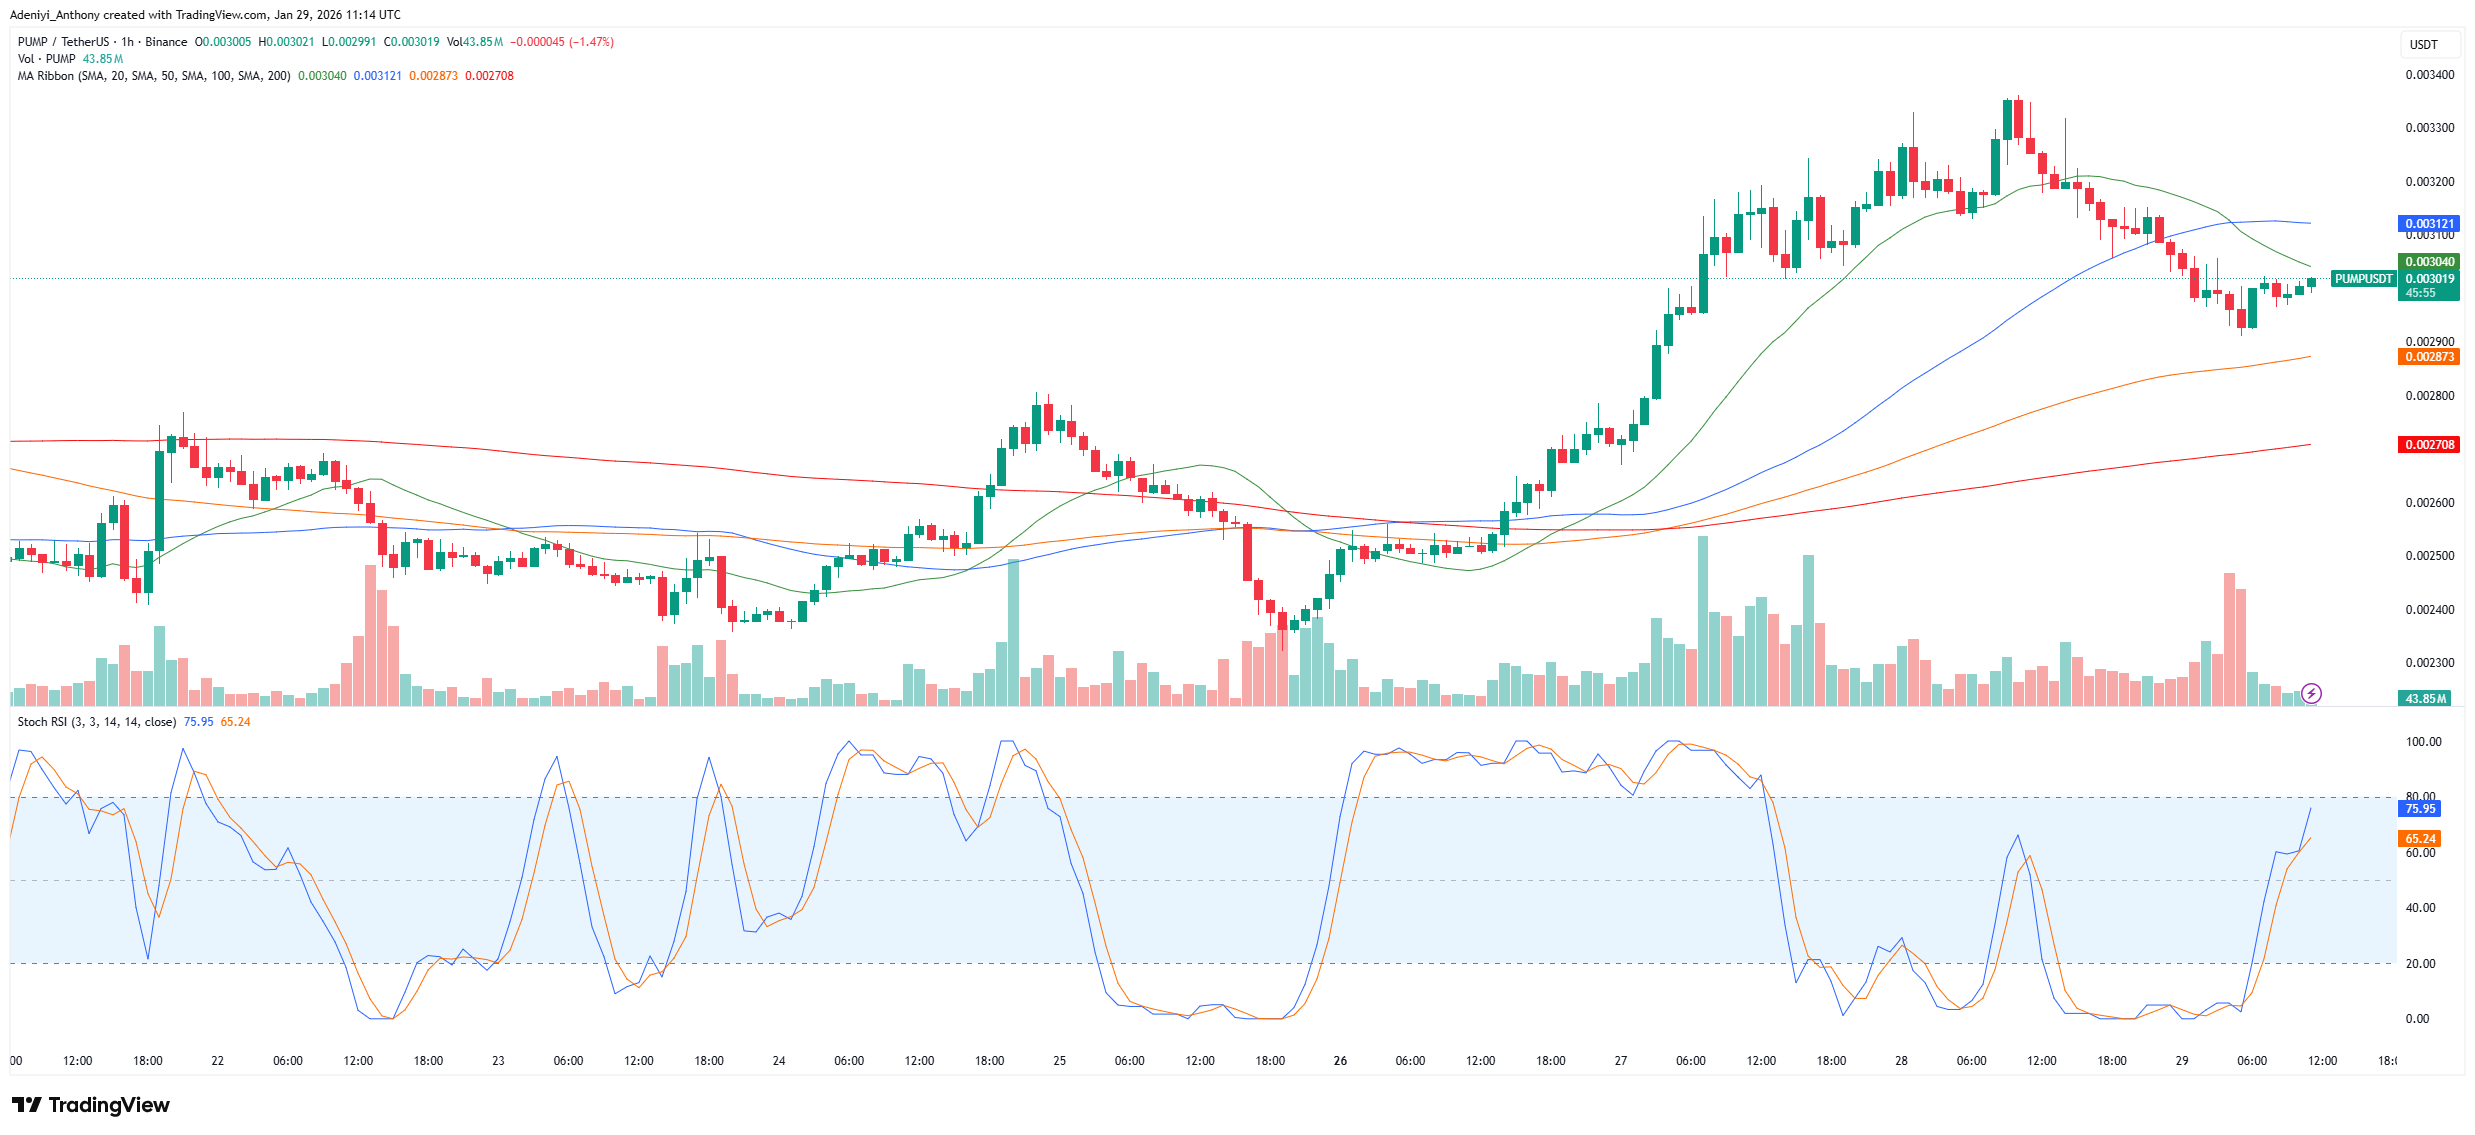Click the 45:55 candle countdown timer
2475x1135 pixels.
[2420, 293]
